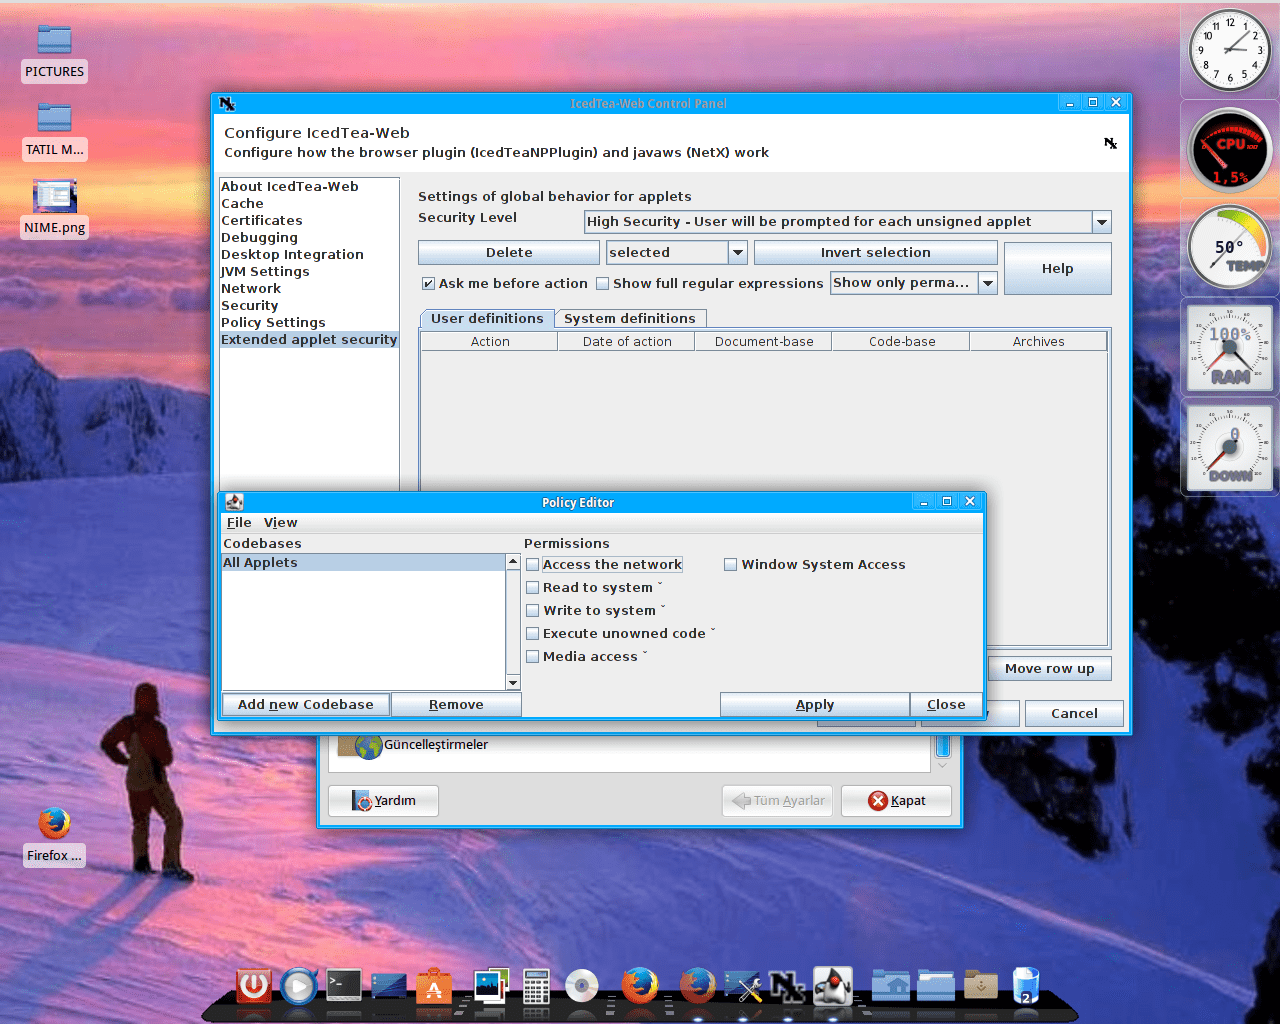
Task: Open the CD/DVD disc icon in dock
Action: coord(582,986)
